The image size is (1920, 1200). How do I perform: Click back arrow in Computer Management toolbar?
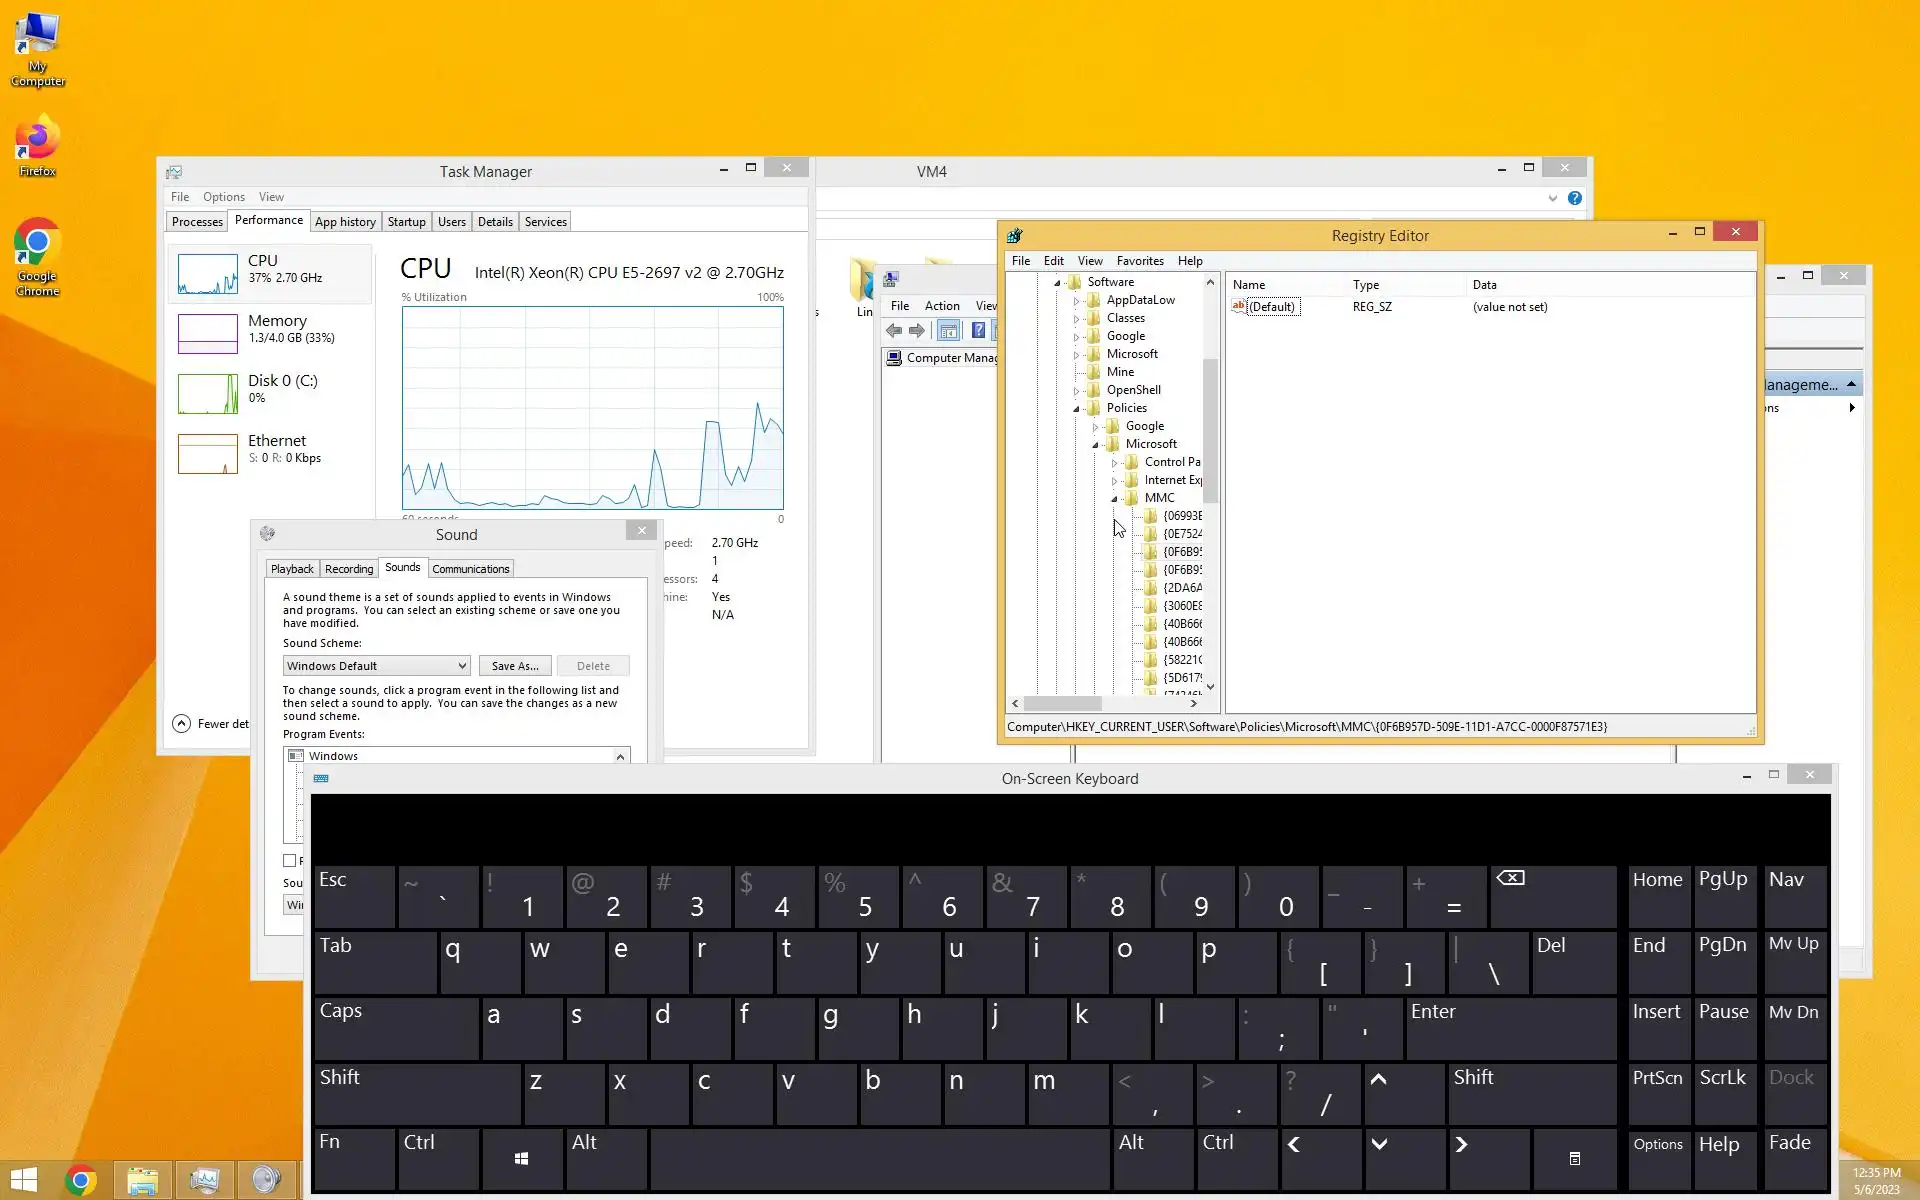(x=893, y=331)
